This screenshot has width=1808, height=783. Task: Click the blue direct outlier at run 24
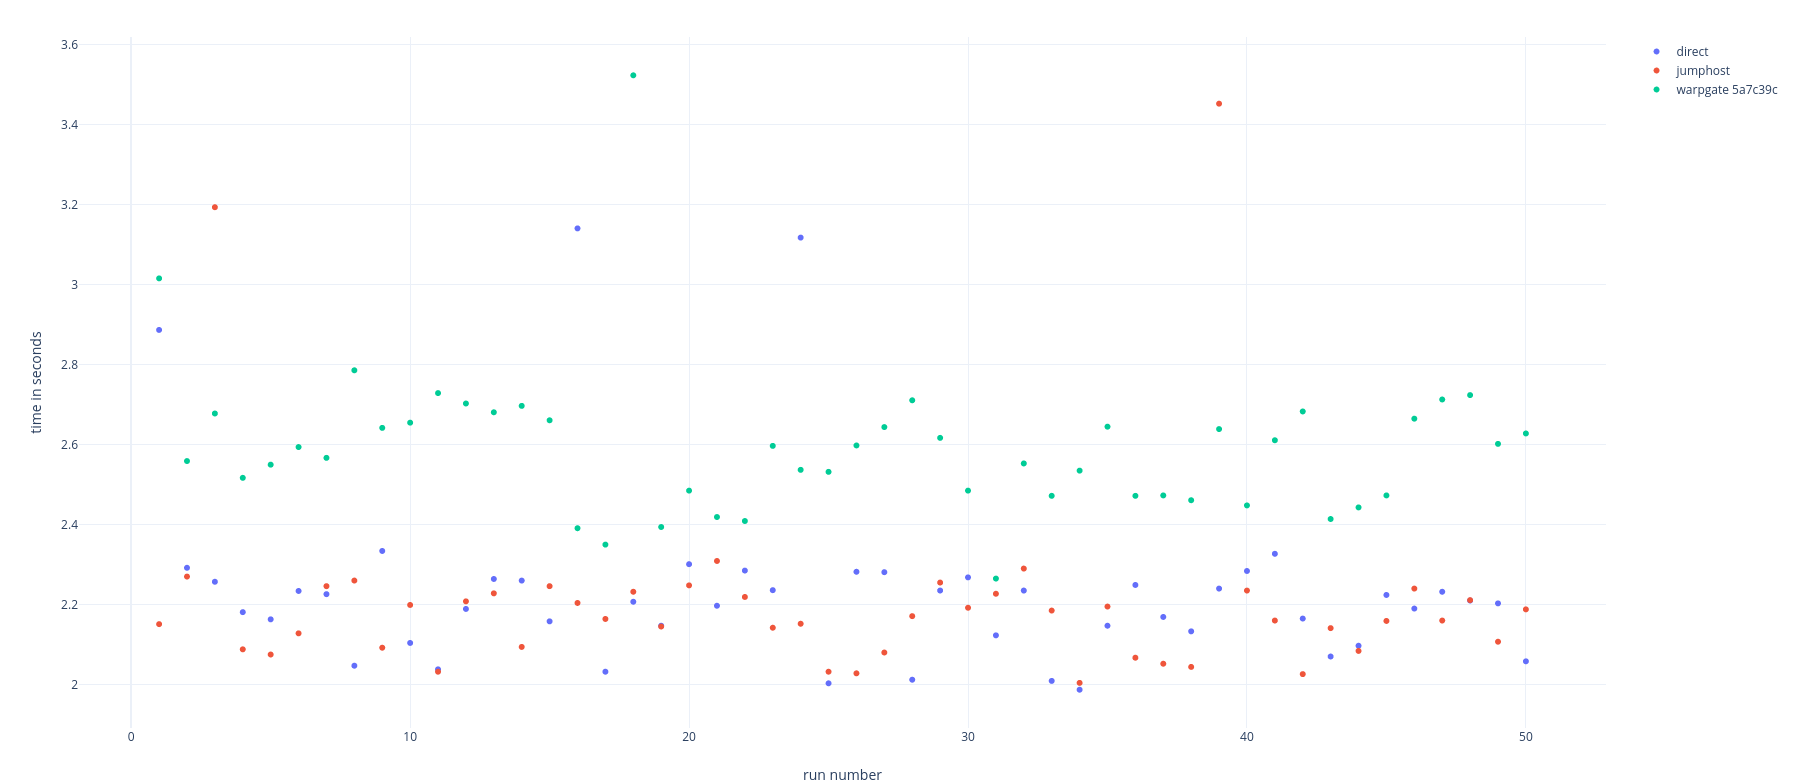800,237
